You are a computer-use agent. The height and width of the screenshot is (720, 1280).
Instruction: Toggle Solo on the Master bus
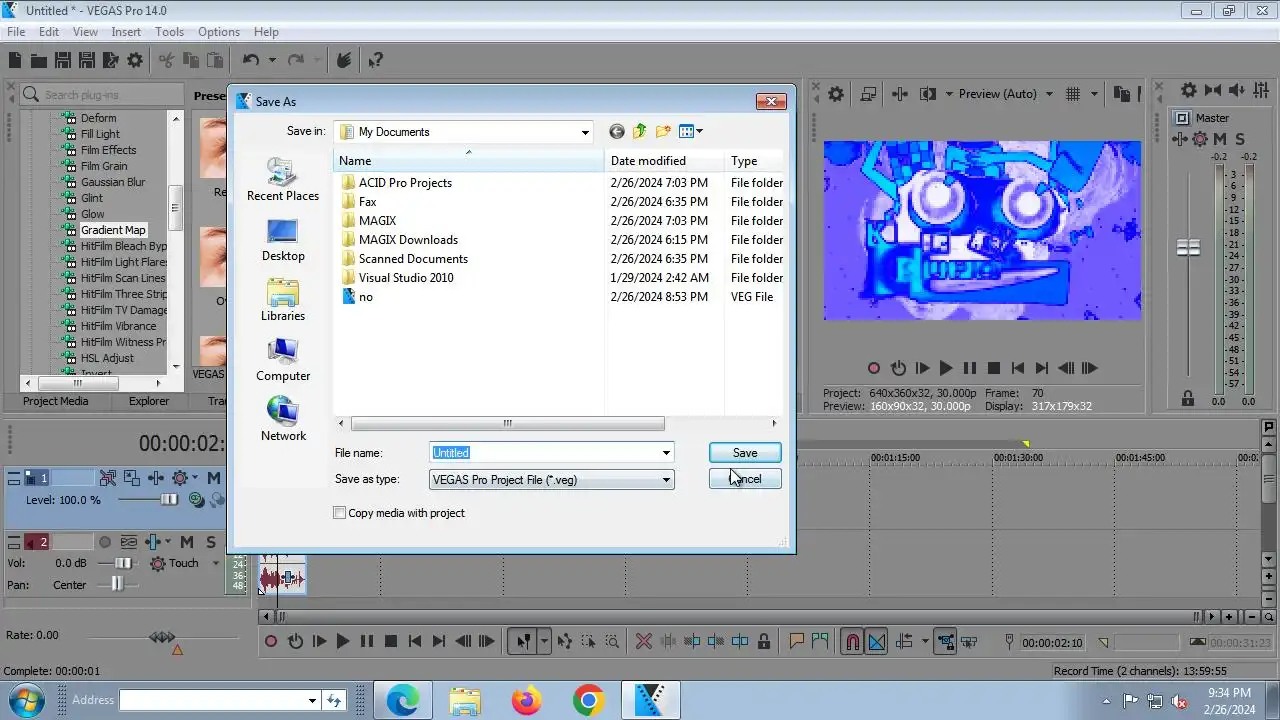coord(1240,139)
